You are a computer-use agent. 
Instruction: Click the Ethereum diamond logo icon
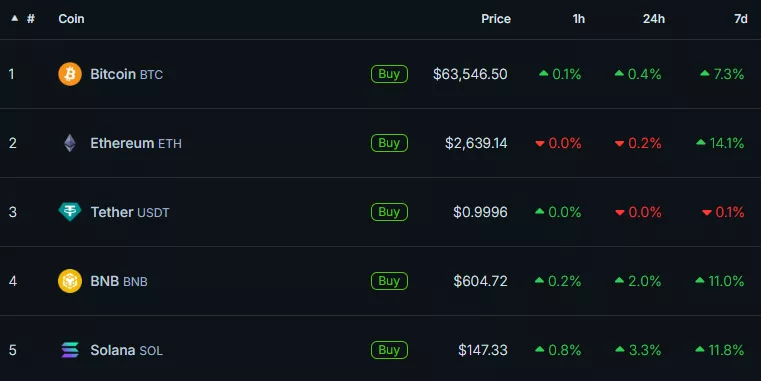[70, 143]
